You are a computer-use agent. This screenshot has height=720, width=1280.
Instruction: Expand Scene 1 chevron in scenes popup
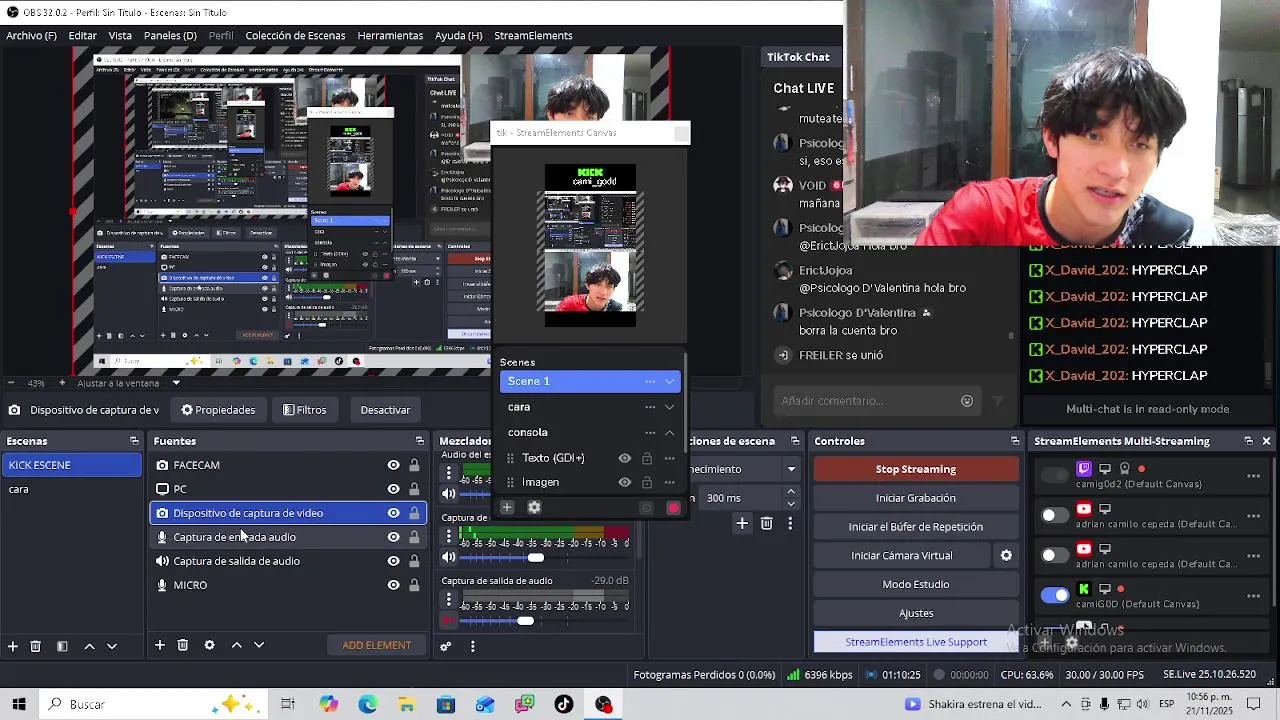tap(670, 381)
